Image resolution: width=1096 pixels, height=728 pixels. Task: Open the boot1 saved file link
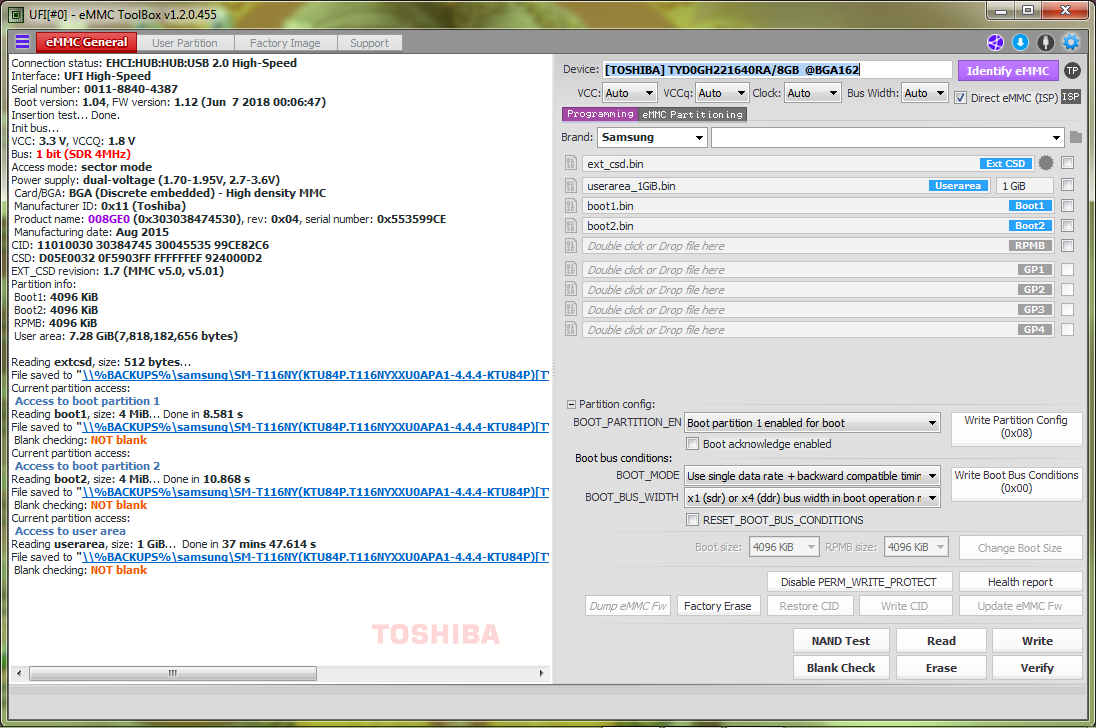[315, 427]
